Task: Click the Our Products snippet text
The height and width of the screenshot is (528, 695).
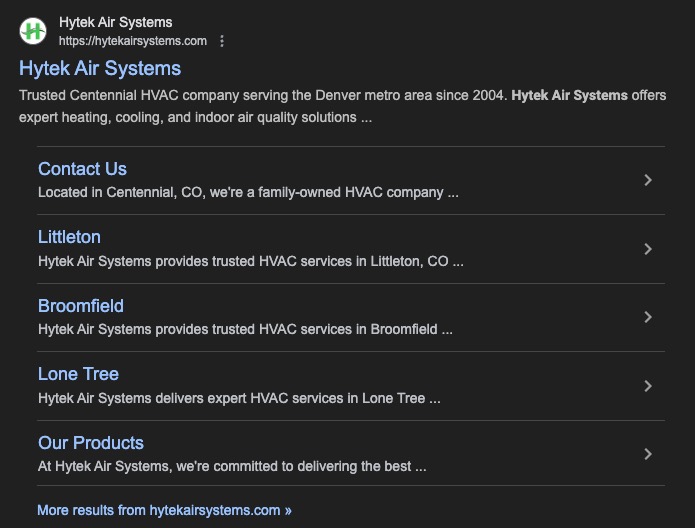Action: tap(232, 466)
